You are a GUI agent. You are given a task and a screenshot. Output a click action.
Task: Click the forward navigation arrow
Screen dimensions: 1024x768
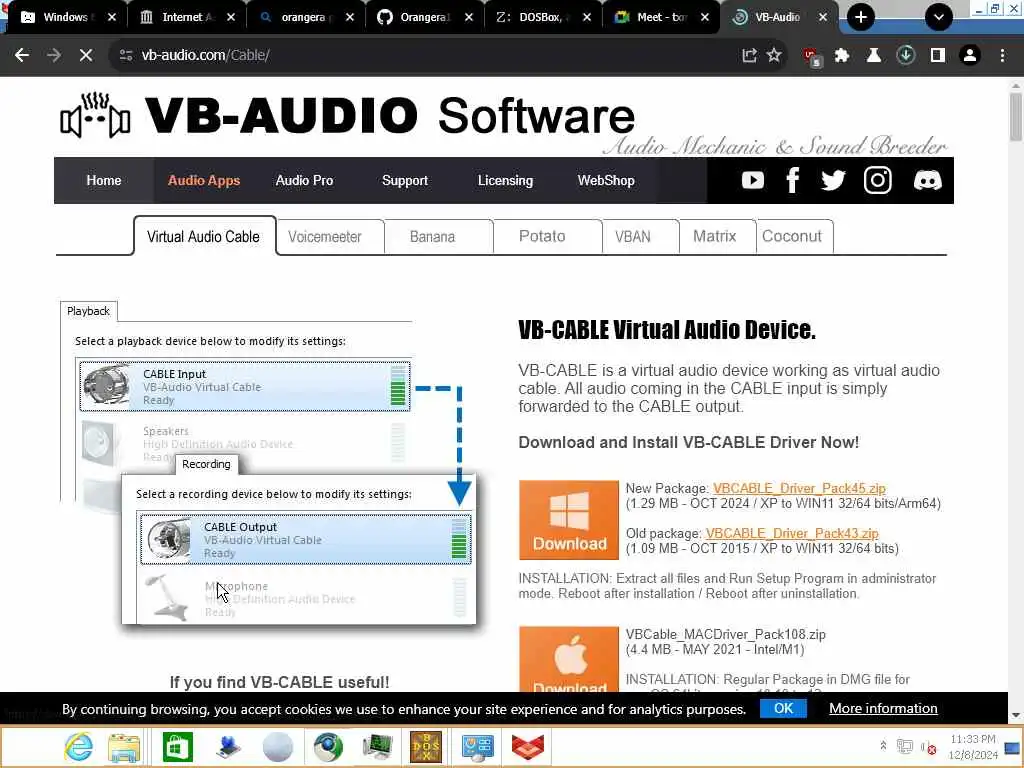point(54,55)
